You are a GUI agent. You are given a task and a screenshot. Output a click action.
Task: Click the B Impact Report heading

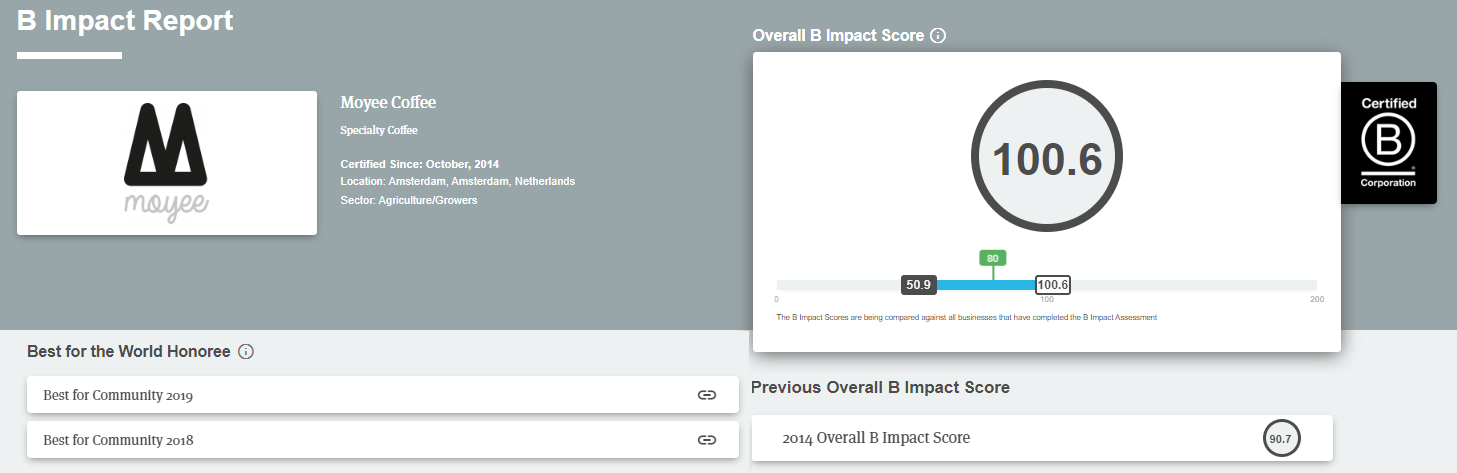coord(125,20)
